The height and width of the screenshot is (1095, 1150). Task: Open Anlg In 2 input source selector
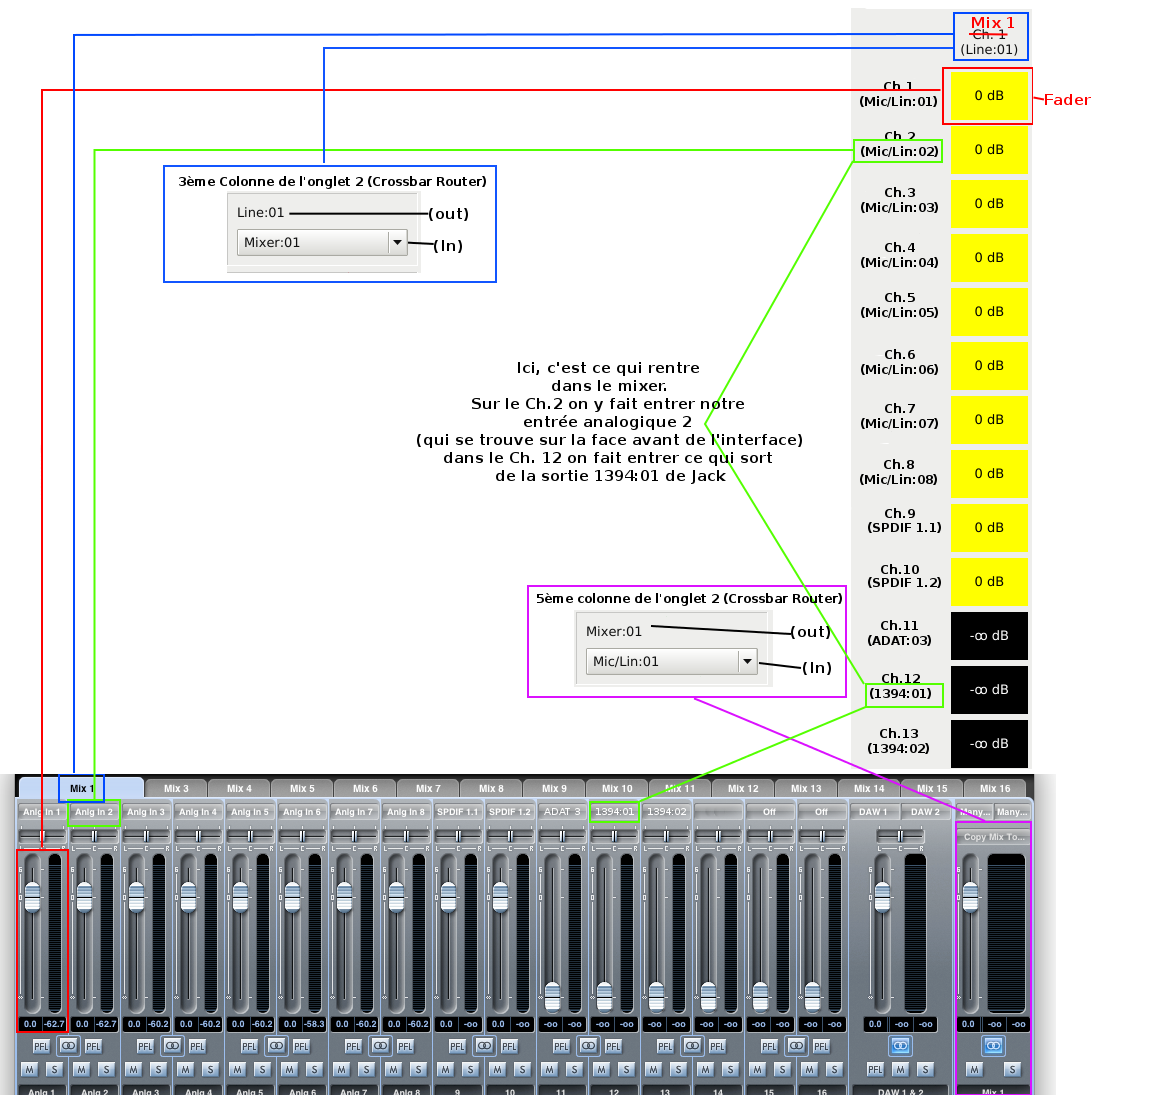click(95, 812)
